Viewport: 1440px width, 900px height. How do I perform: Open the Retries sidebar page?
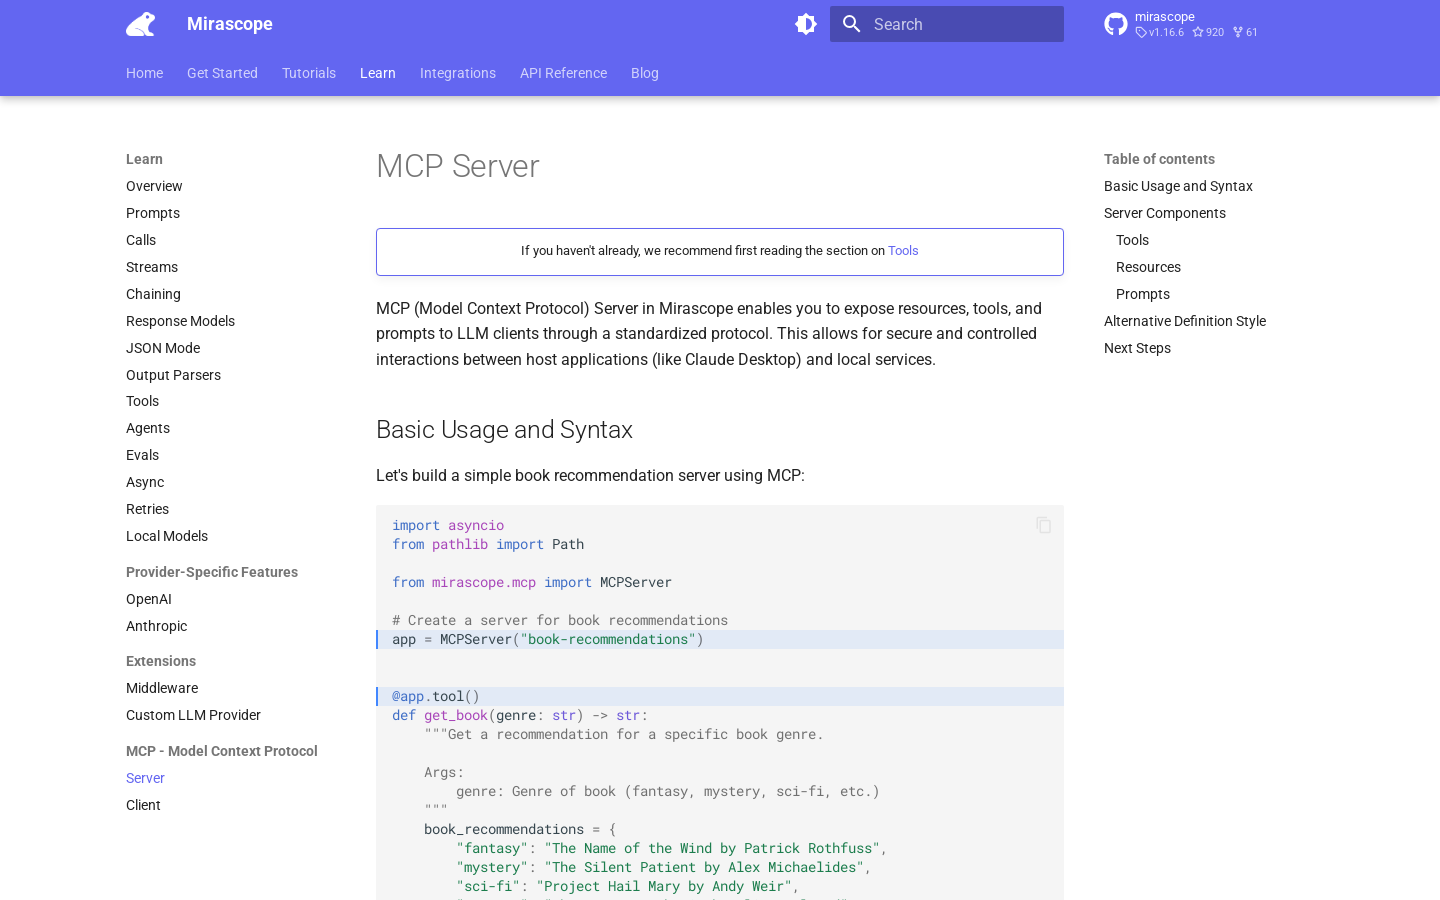(147, 509)
